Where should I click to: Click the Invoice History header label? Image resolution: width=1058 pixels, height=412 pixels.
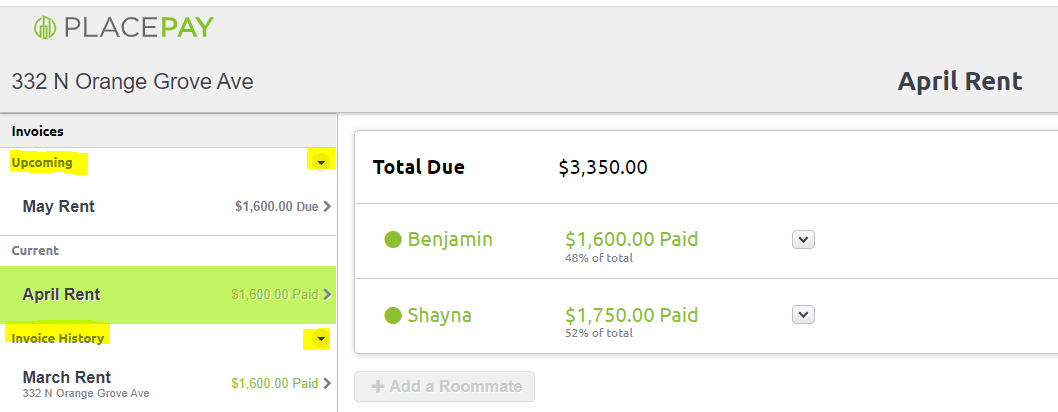coord(58,339)
